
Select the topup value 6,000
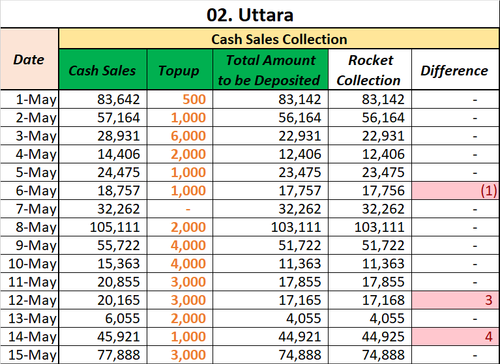[x=179, y=136]
